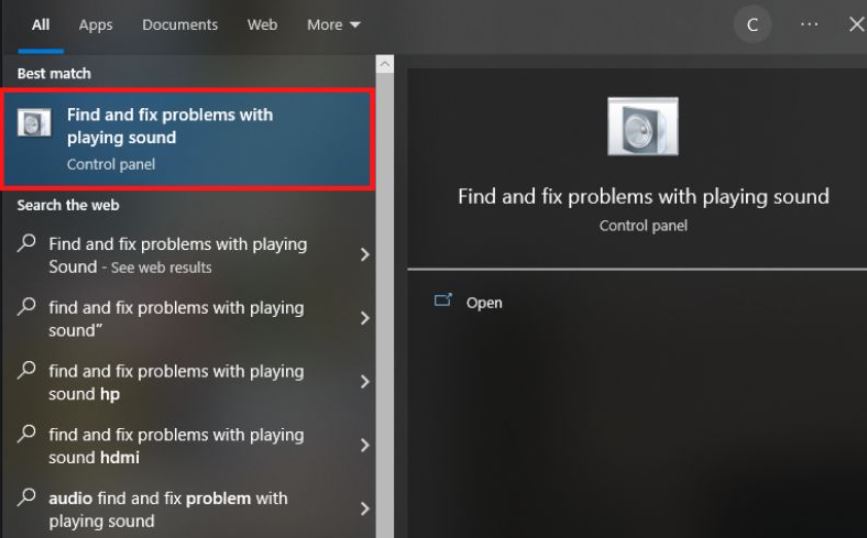Click the Open window icon
Image resolution: width=867 pixels, height=538 pixels.
click(x=443, y=300)
